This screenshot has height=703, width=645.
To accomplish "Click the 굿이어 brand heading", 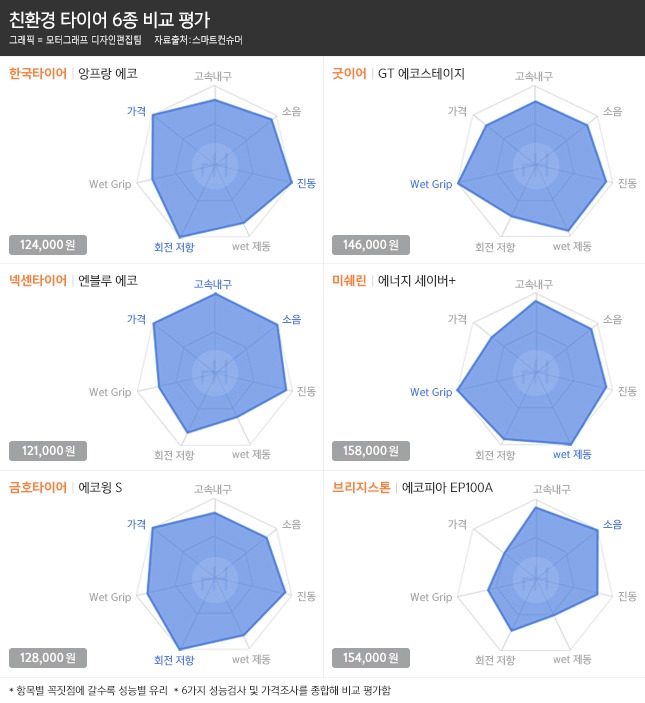I will point(349,73).
